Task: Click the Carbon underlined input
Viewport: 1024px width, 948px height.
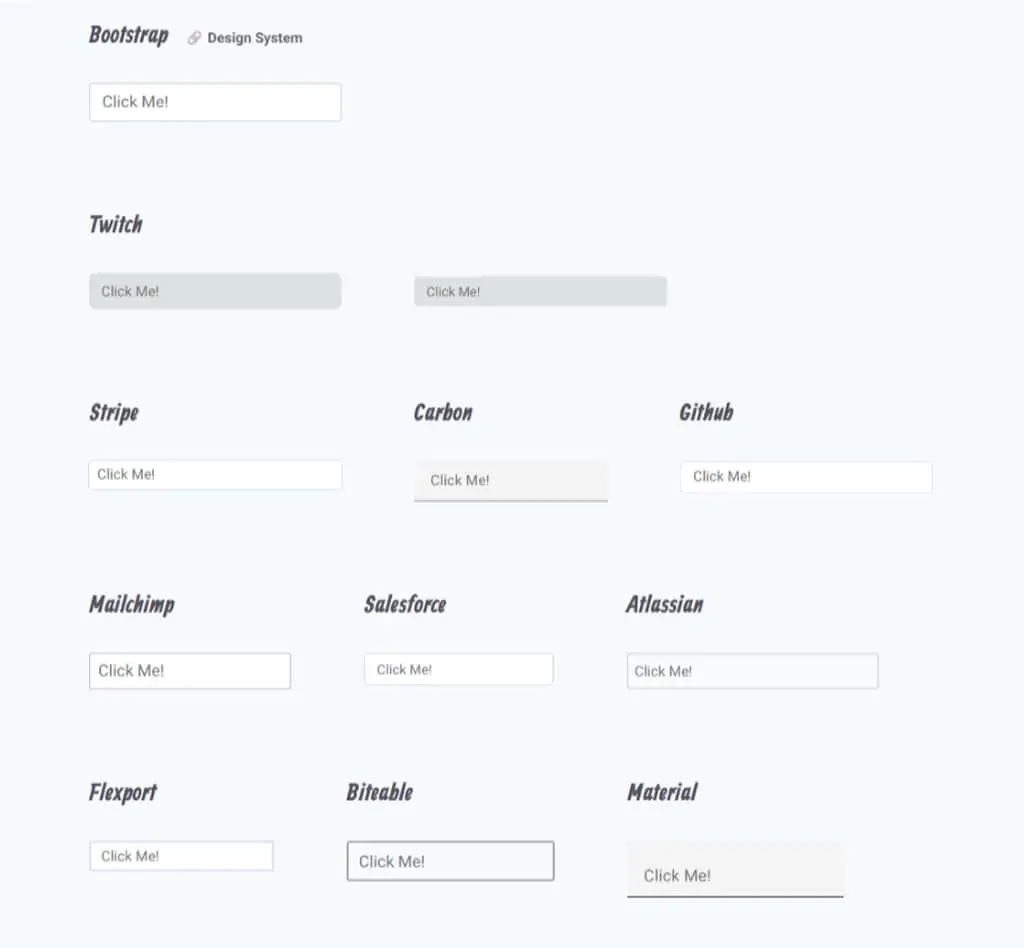Action: [511, 481]
